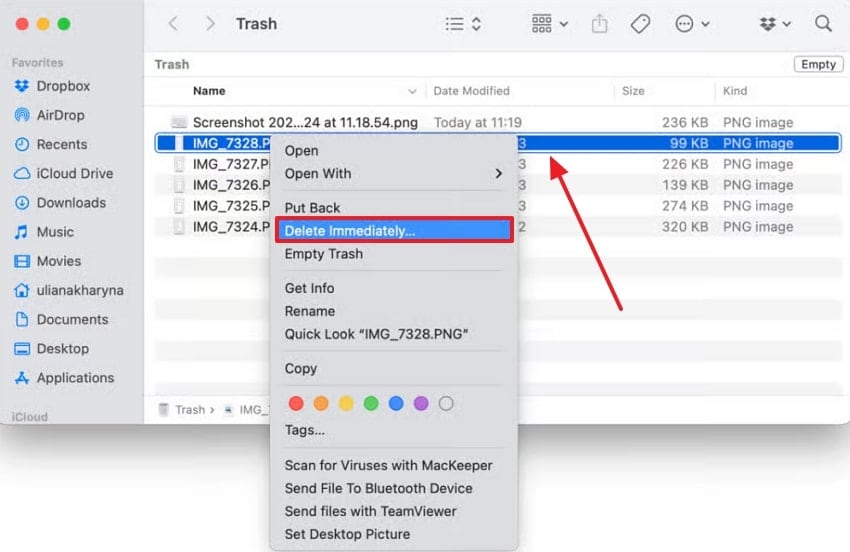Click the Share toolbar icon
Screen dimensions: 850x552
click(x=599, y=24)
